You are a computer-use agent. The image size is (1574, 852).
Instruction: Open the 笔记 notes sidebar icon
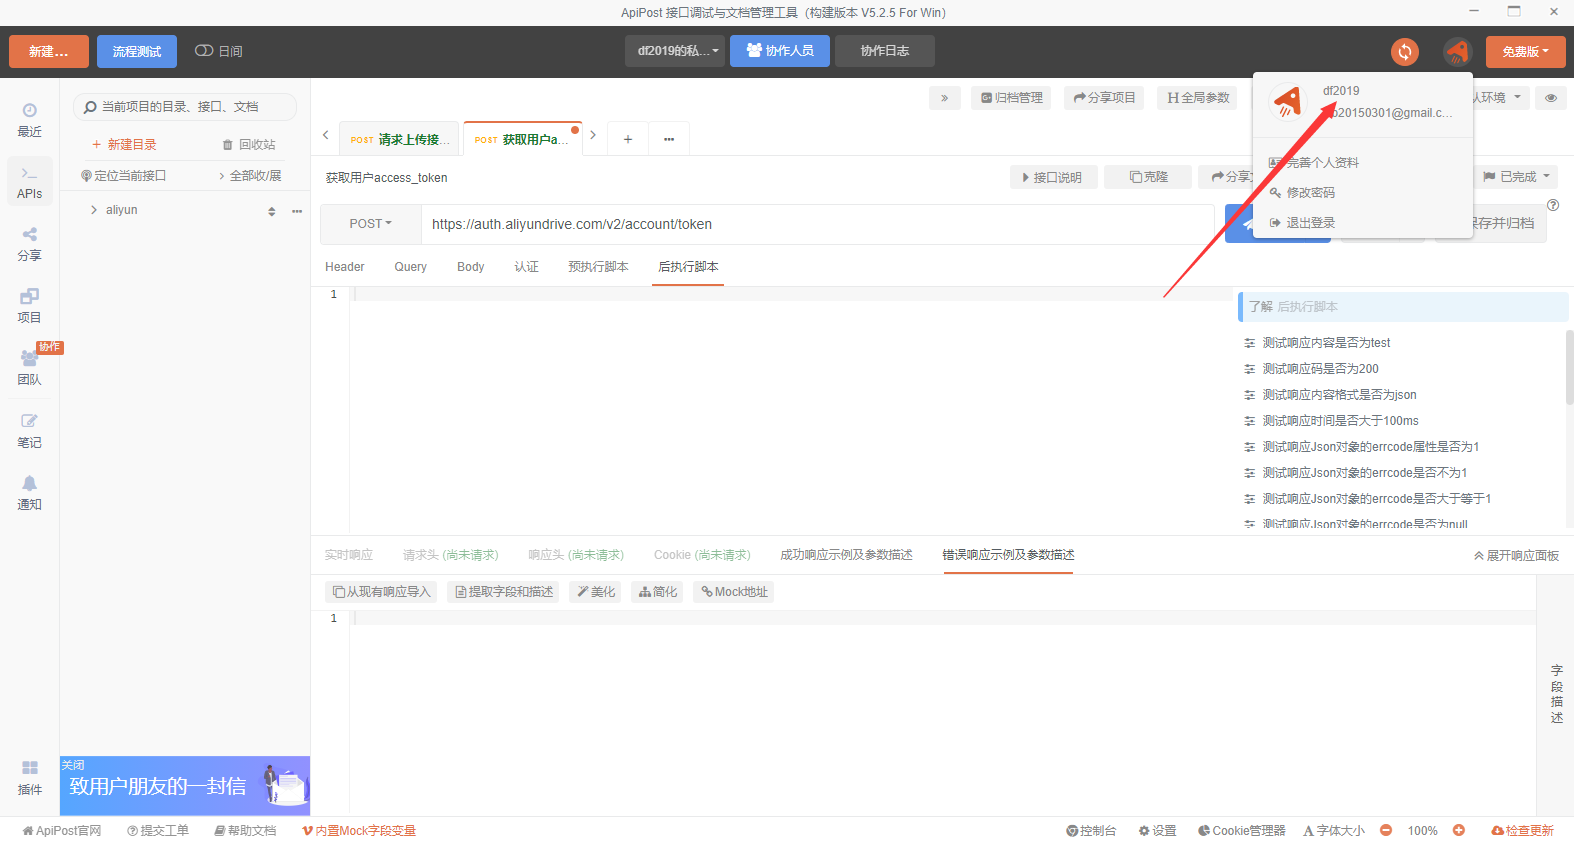point(30,431)
